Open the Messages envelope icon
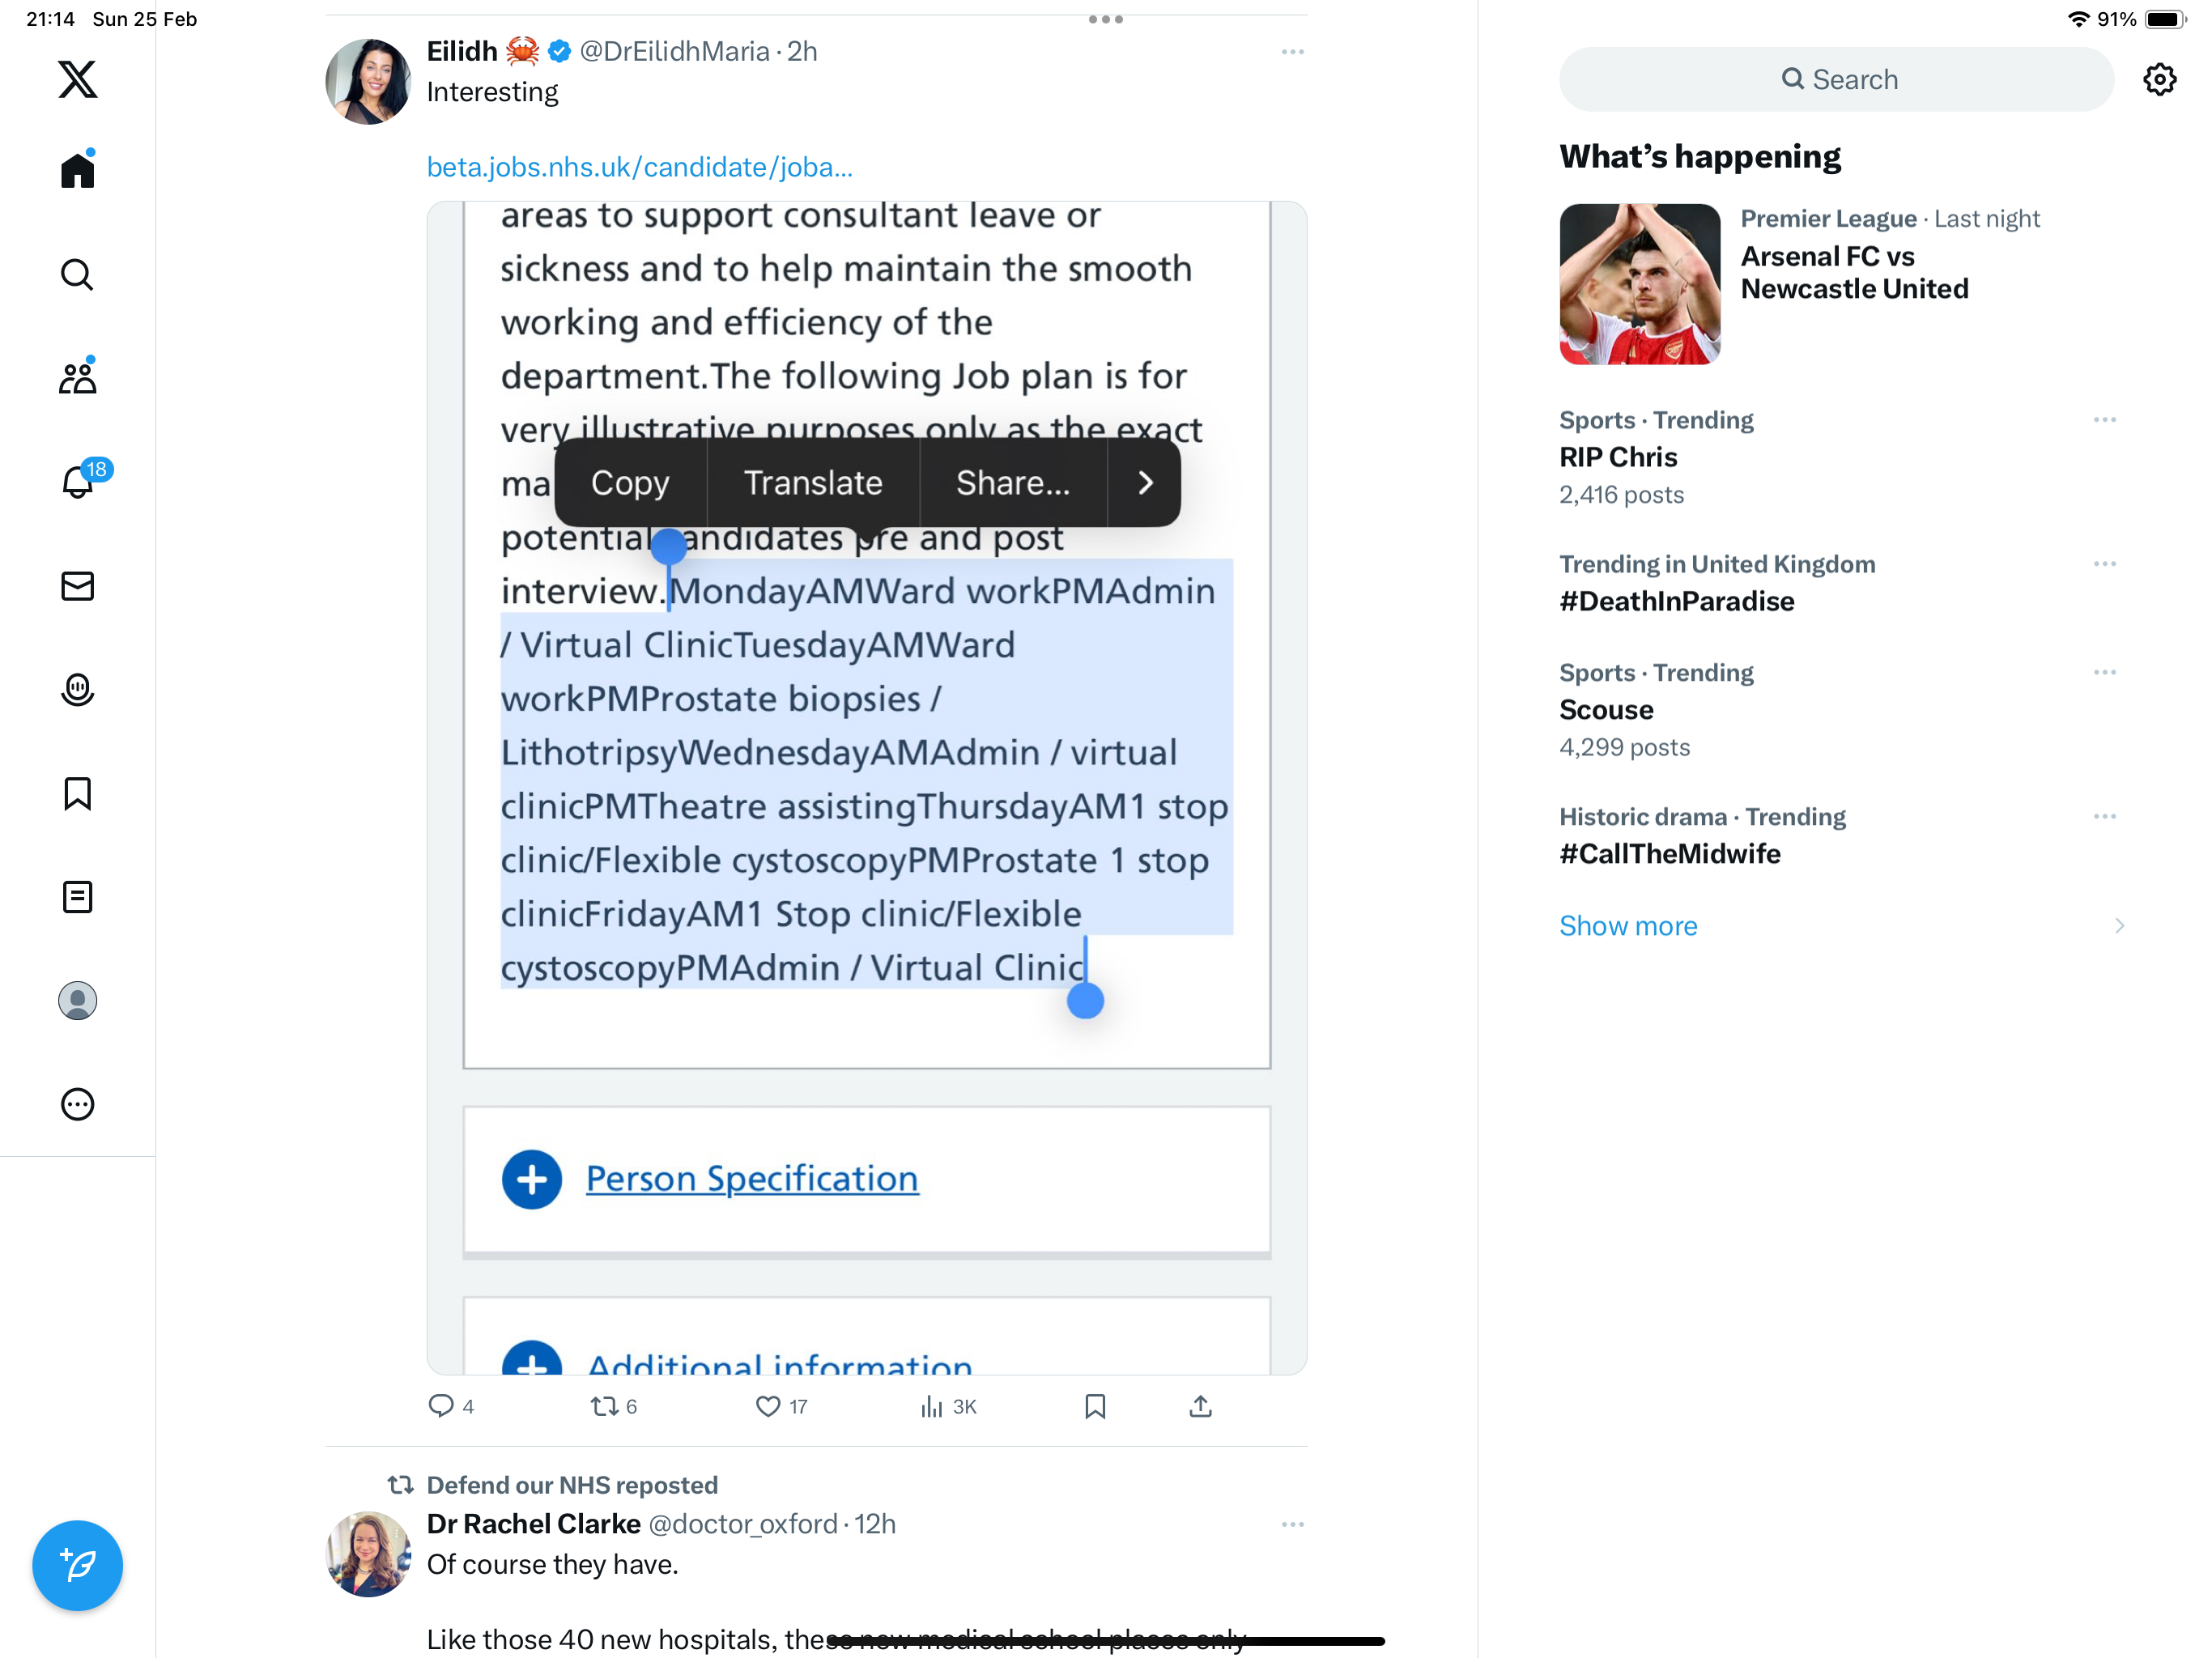 point(77,586)
